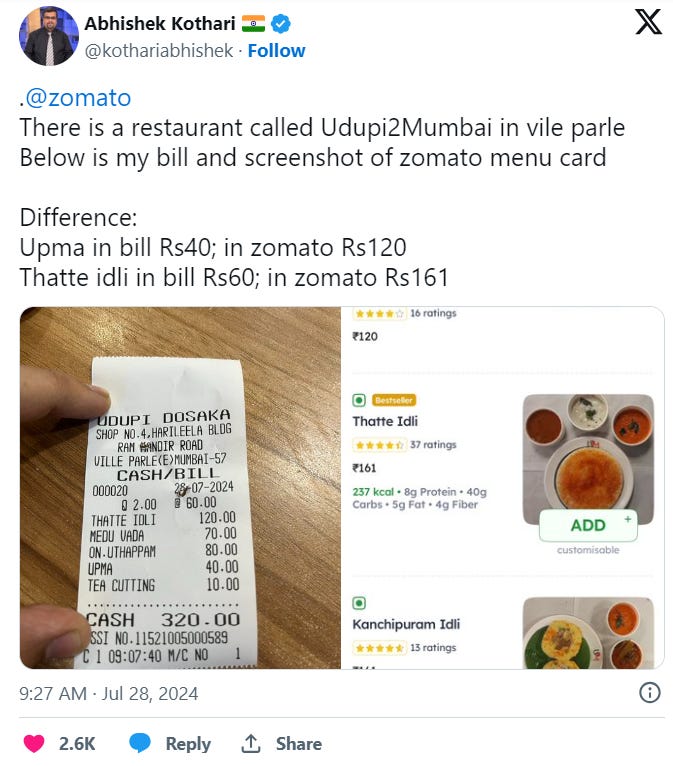Open the receipt bill photo
The width and height of the screenshot is (673, 766).
[180, 488]
